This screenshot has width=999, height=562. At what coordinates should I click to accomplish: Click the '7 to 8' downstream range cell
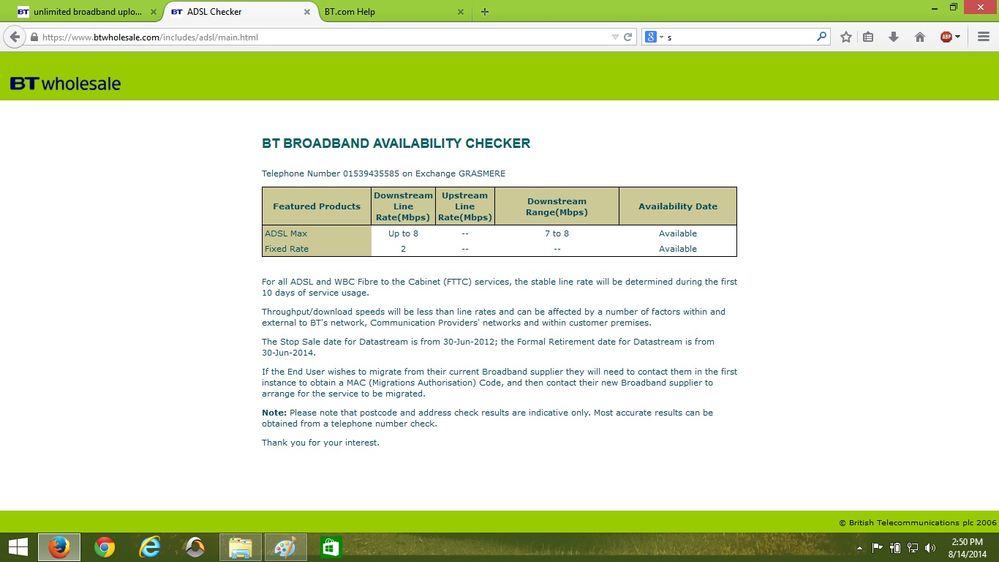pos(556,233)
